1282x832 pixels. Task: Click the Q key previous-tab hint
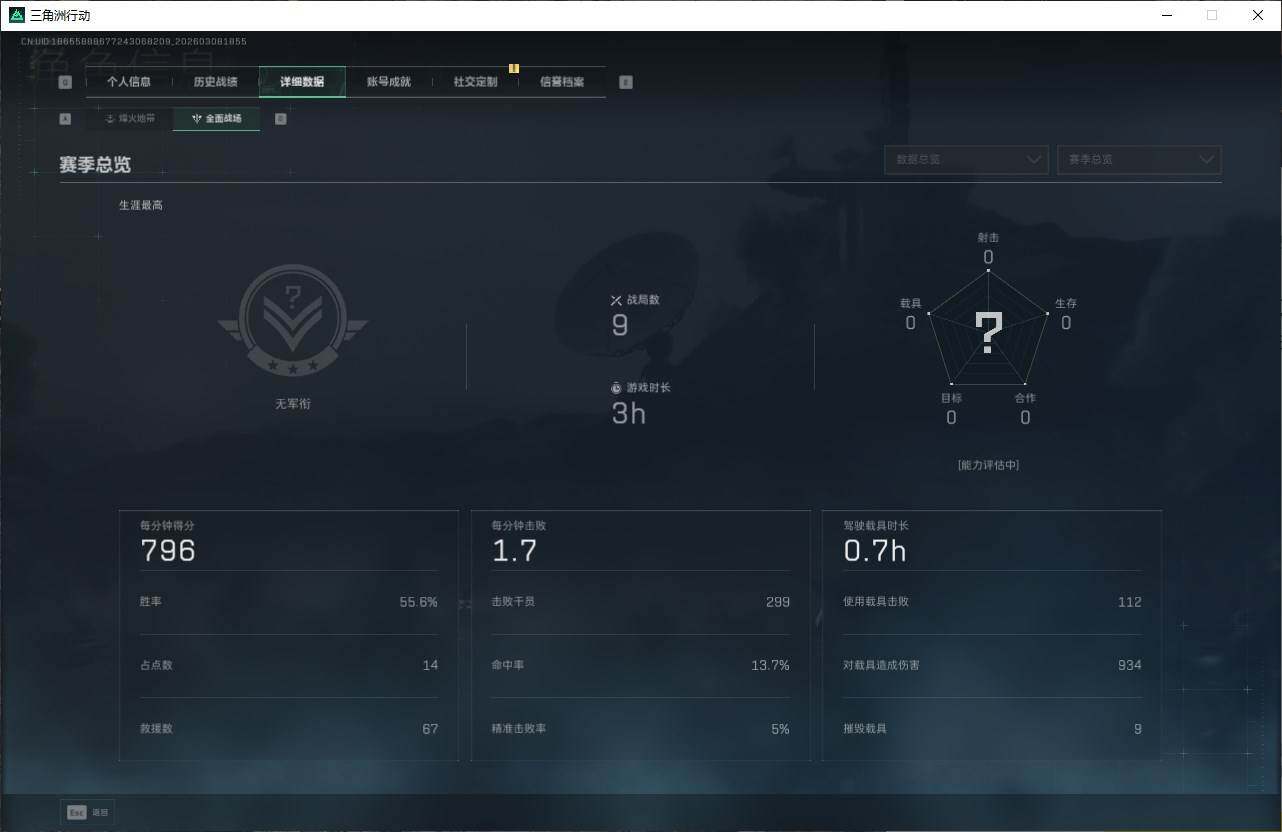65,82
